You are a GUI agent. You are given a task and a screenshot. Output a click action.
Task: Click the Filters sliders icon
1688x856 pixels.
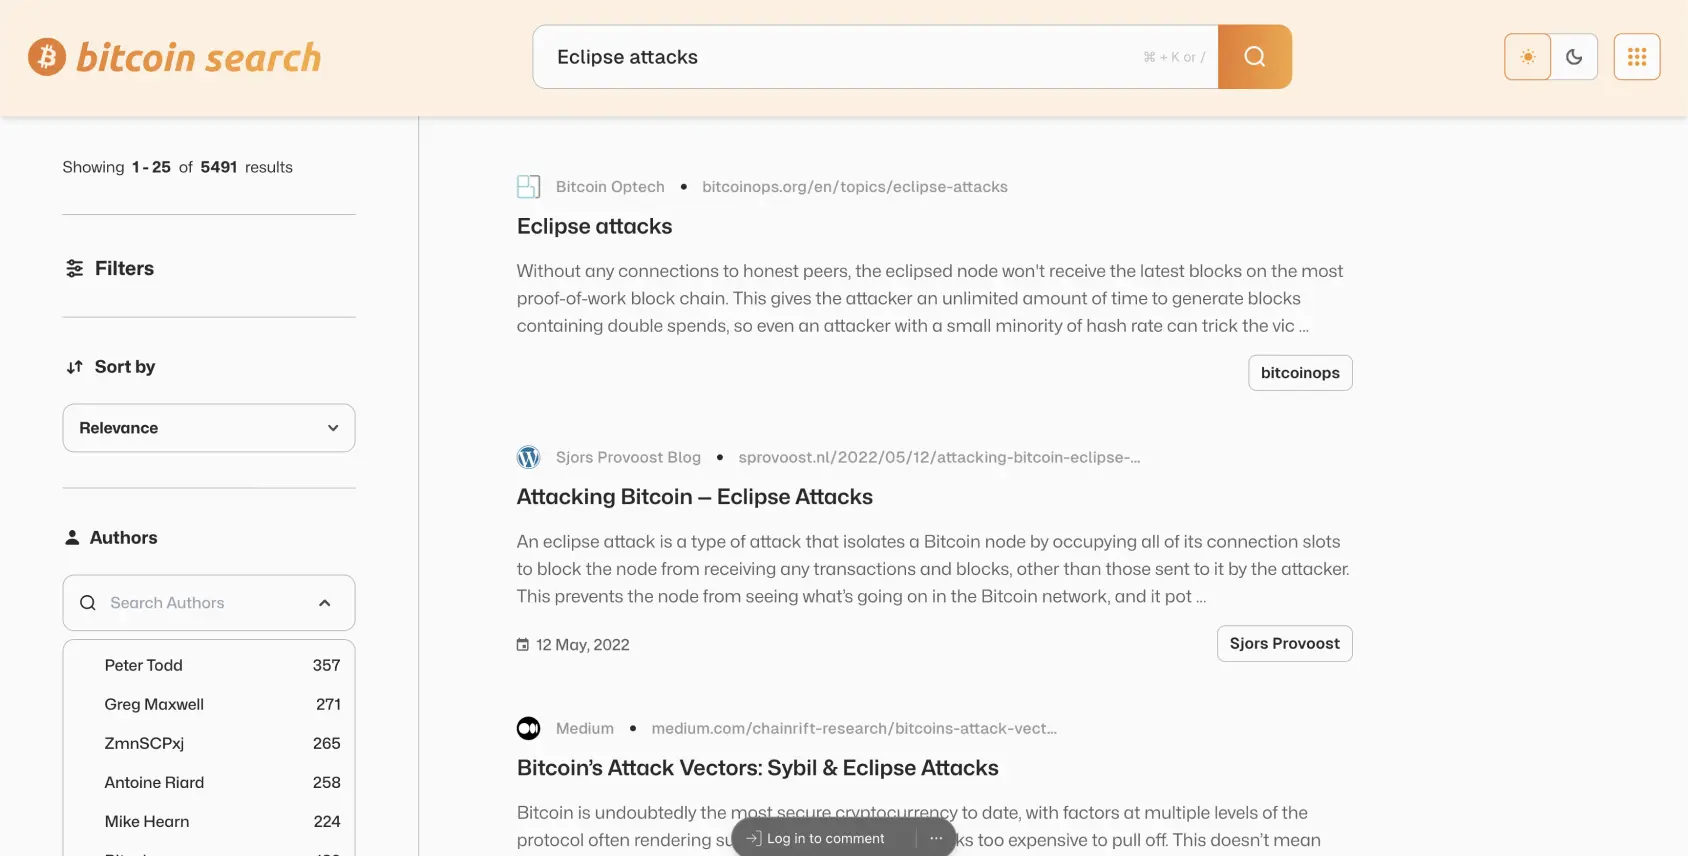coord(75,268)
